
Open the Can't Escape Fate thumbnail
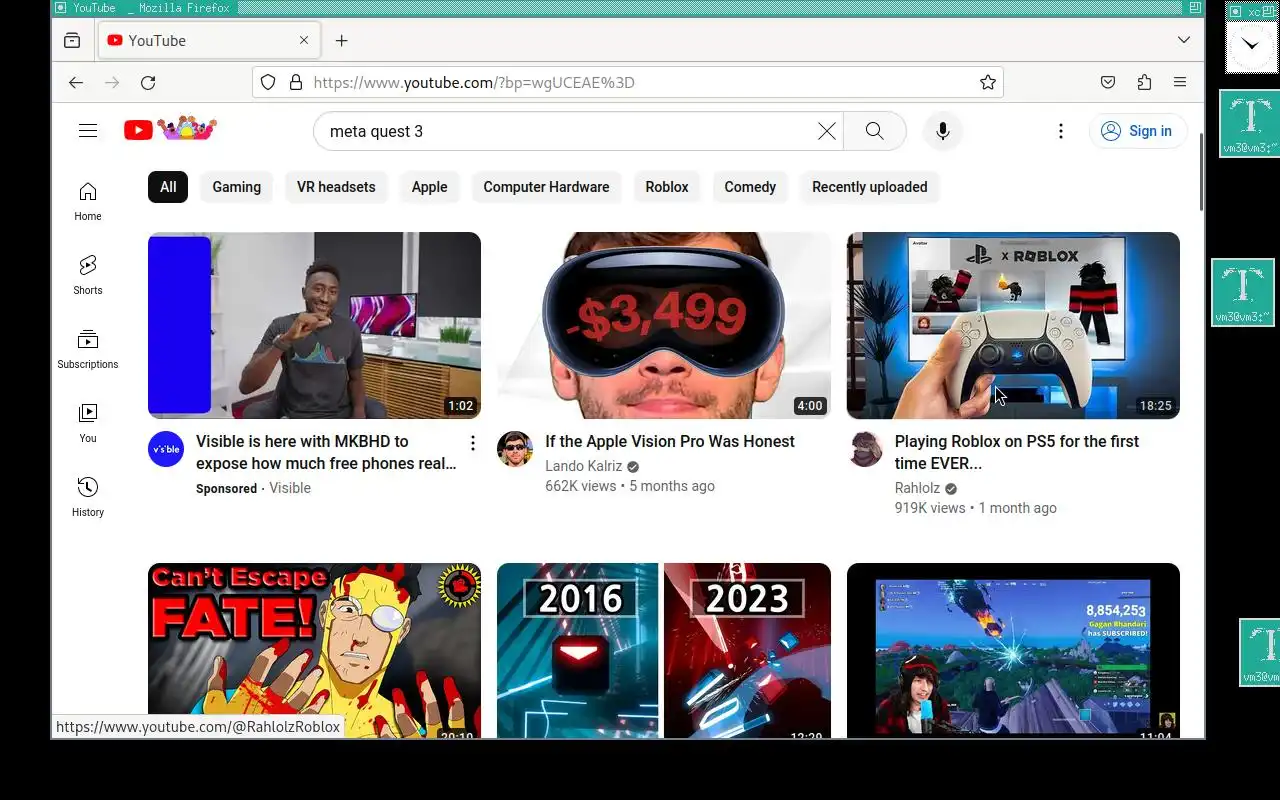pyautogui.click(x=314, y=650)
